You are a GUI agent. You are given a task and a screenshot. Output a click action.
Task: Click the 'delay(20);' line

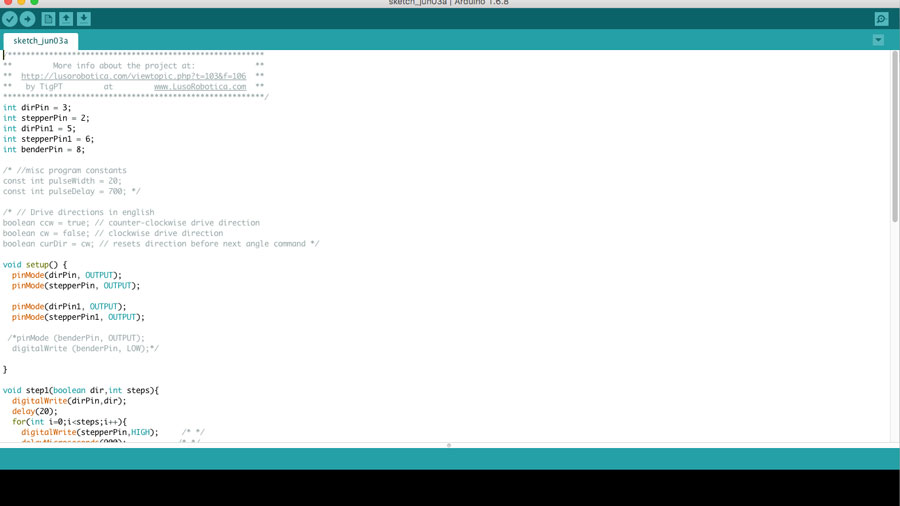click(x=34, y=411)
